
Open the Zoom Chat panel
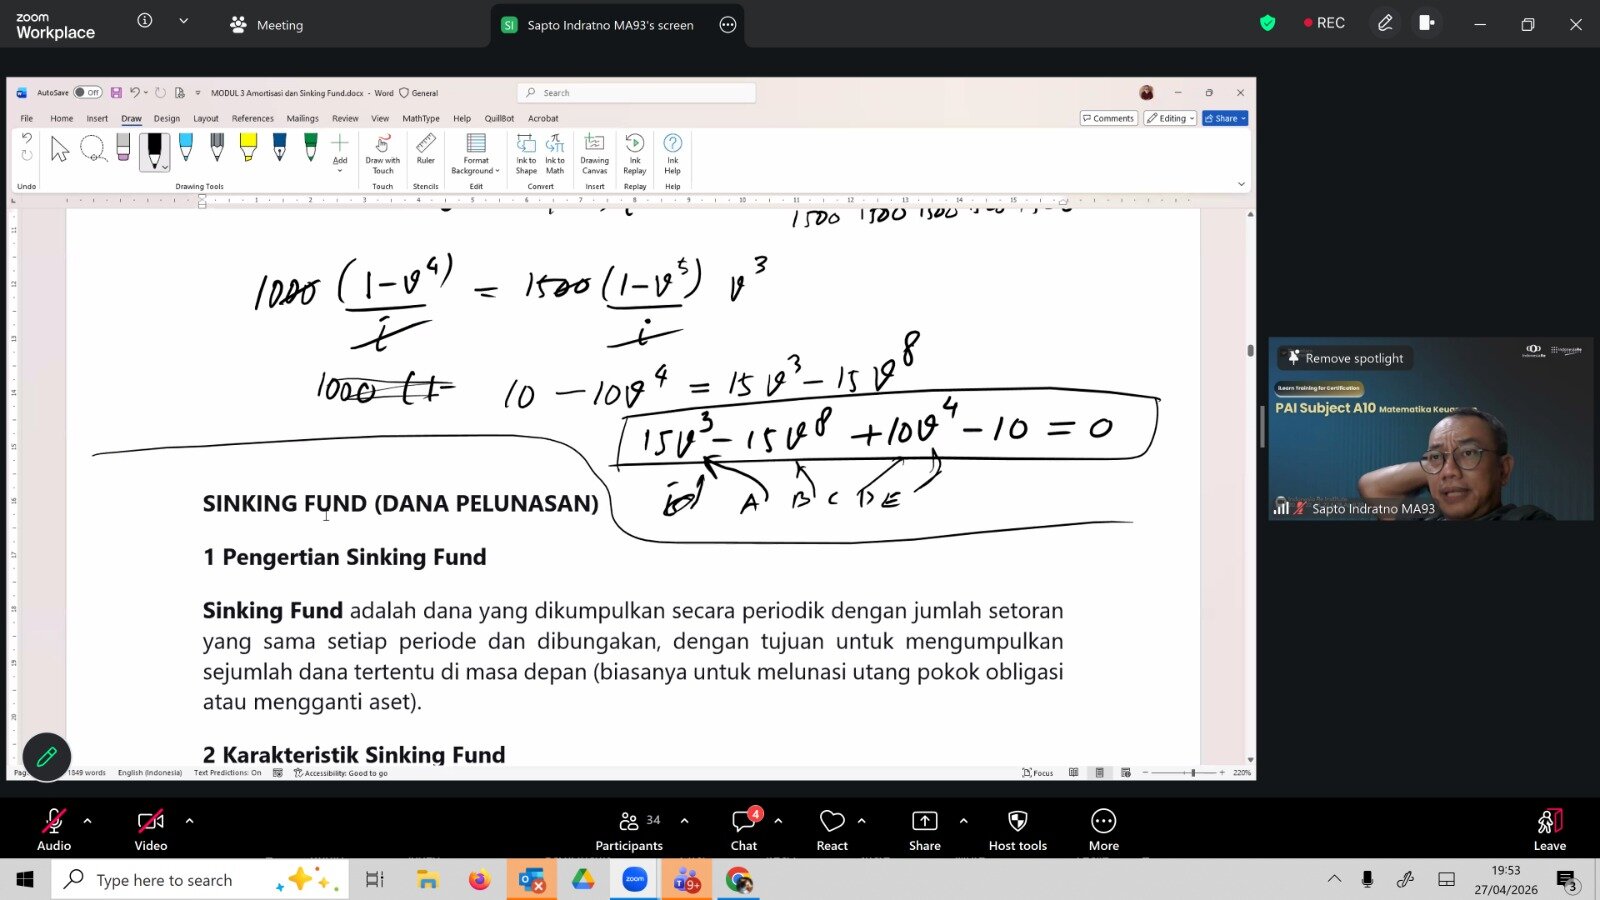pyautogui.click(x=744, y=829)
